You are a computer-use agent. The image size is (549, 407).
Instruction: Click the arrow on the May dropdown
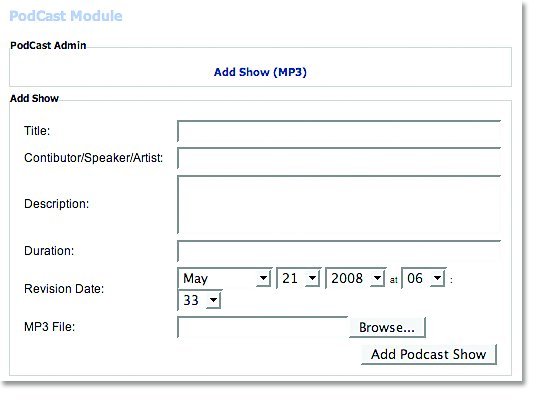point(263,279)
